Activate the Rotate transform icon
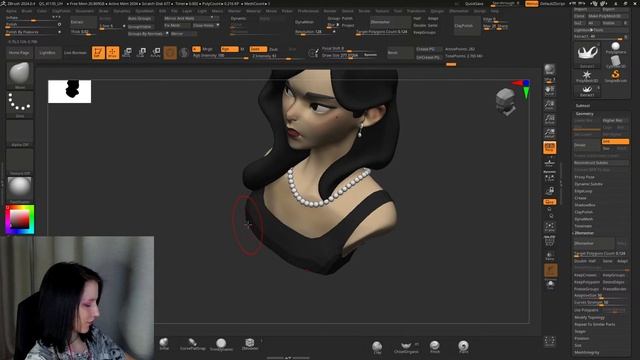Screen dimensions: 640x360 pos(156,53)
